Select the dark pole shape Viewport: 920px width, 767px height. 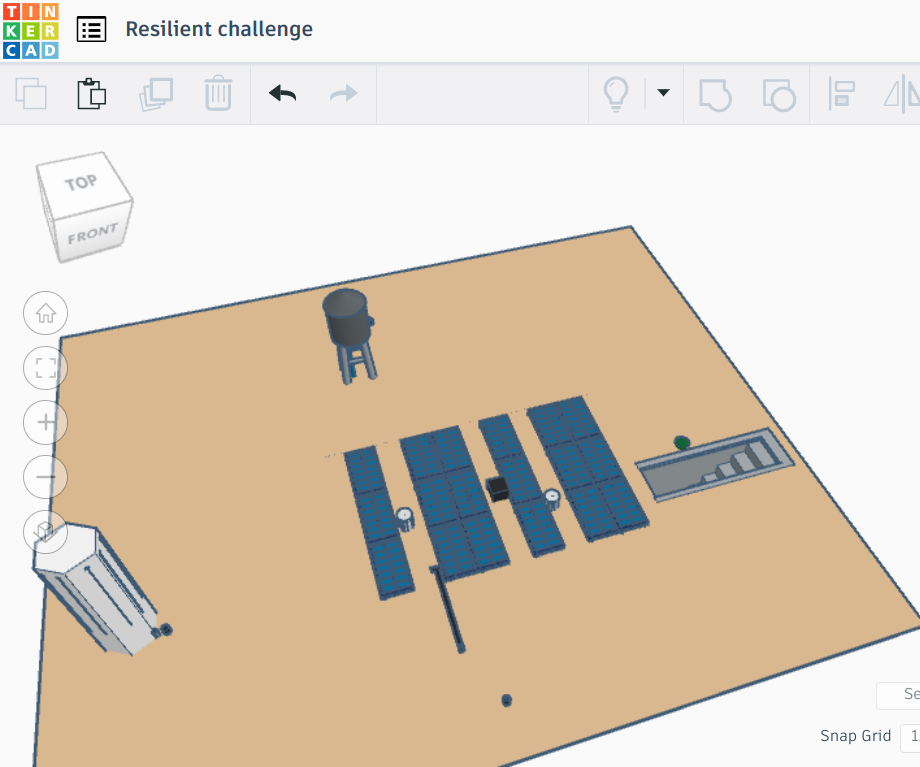pos(448,609)
